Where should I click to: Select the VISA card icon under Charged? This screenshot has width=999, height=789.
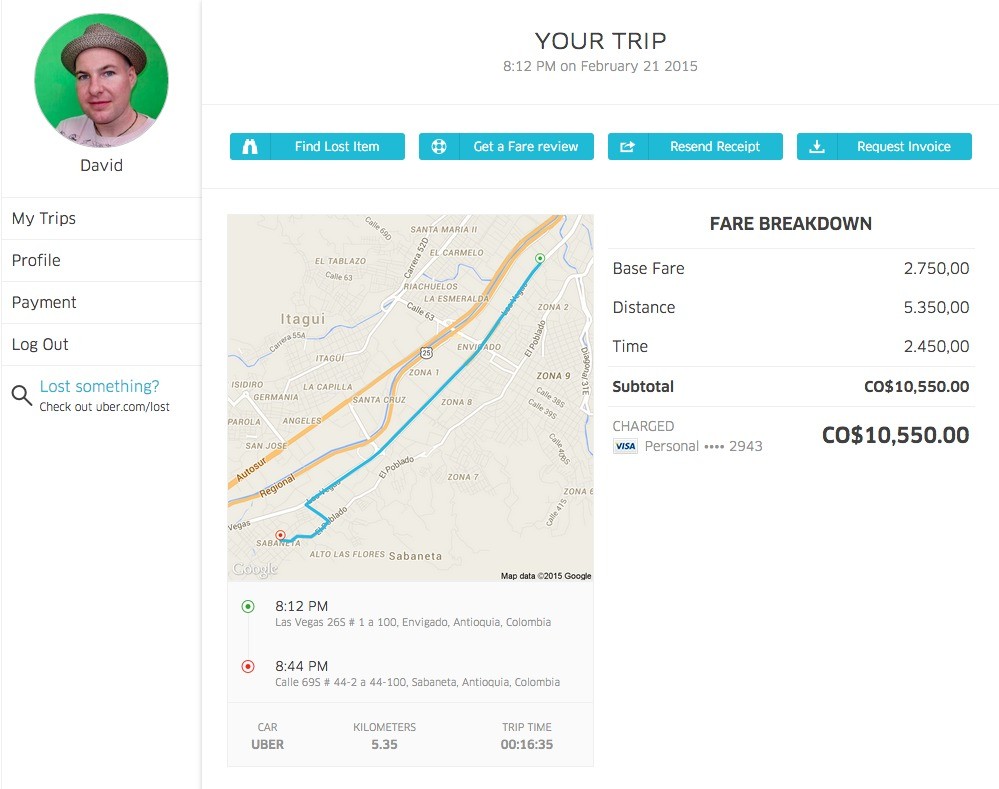click(625, 446)
